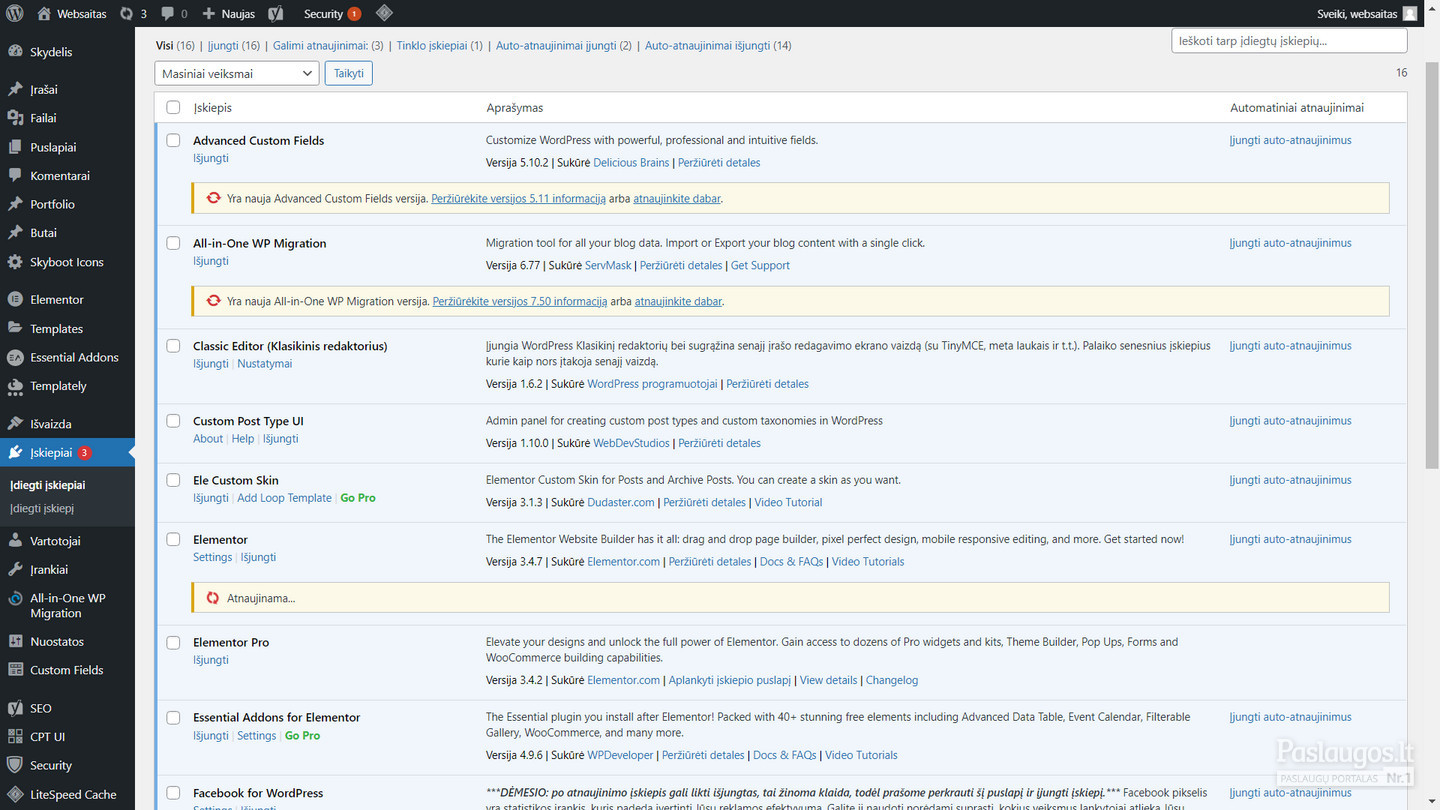Click the Skyboot Icons gear icon
This screenshot has width=1440, height=810.
tap(15, 262)
